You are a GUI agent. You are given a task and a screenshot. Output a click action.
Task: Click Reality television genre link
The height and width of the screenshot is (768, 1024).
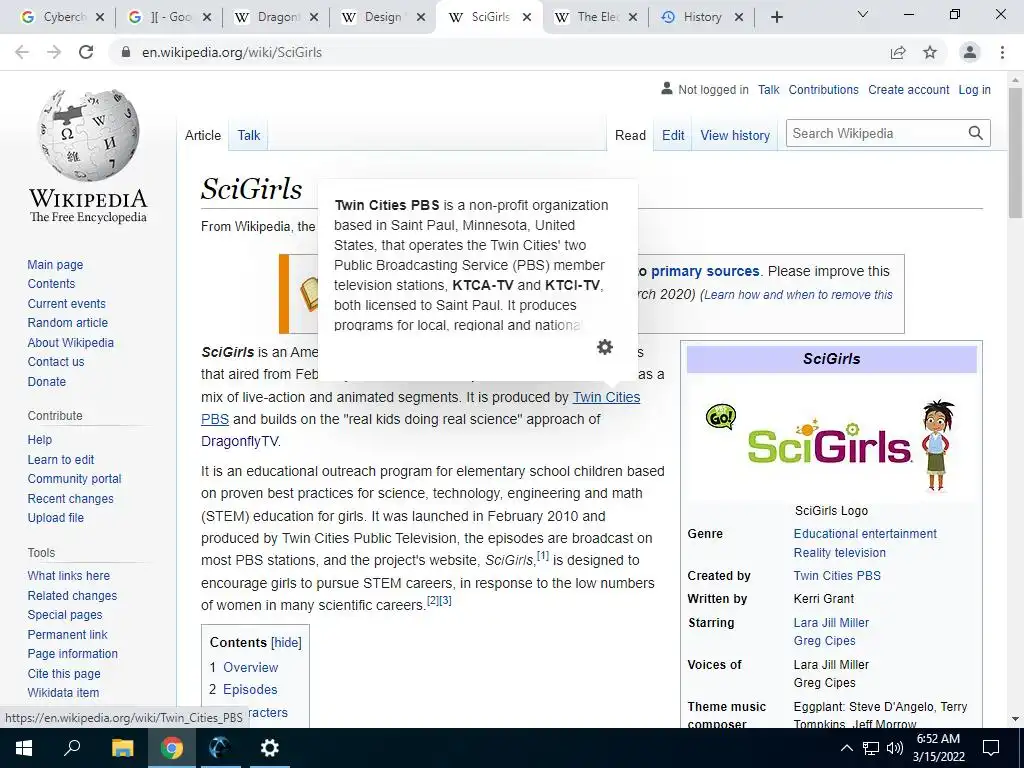coord(839,552)
